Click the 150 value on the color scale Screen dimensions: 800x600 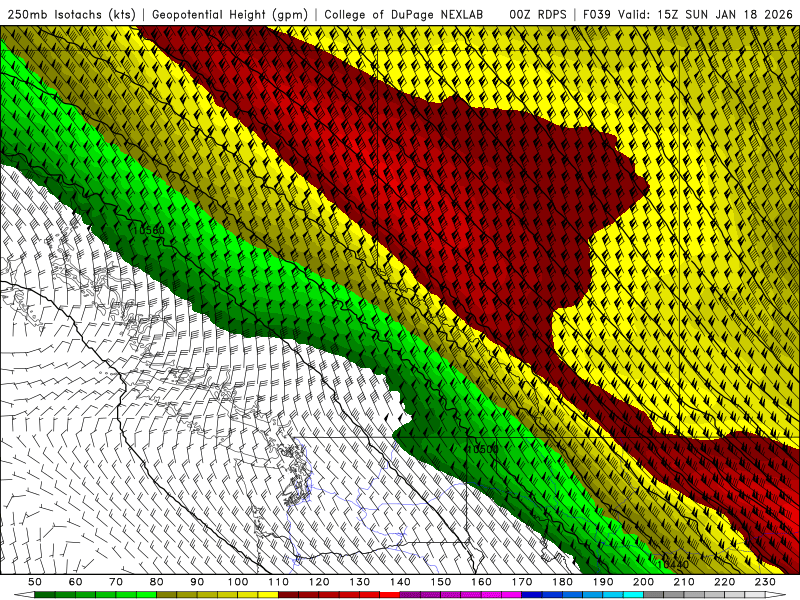[440, 582]
